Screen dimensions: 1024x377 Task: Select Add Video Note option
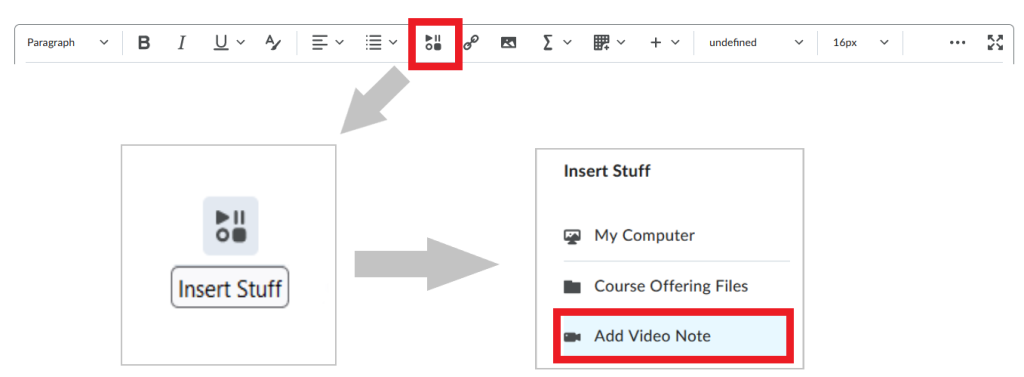[673, 336]
